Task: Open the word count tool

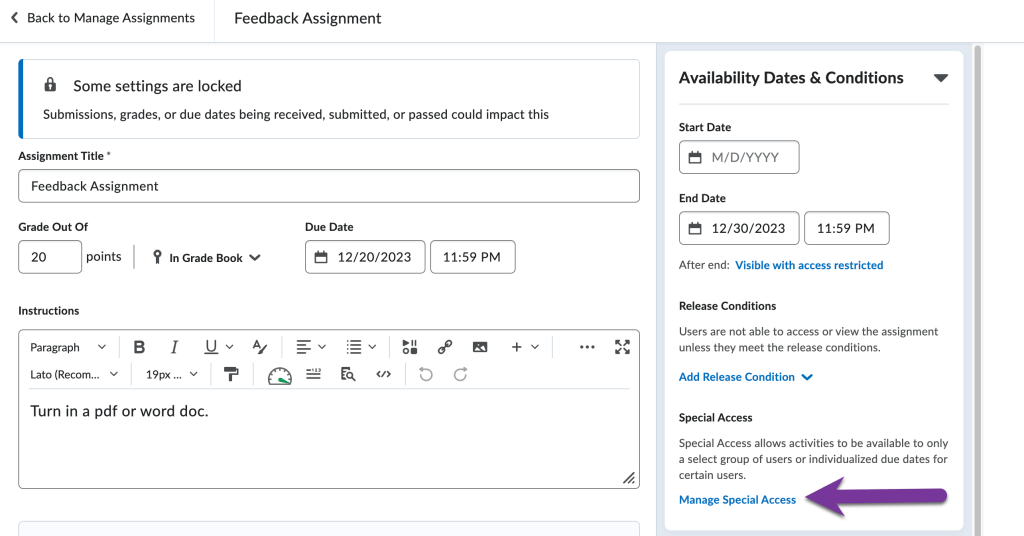Action: tap(313, 375)
